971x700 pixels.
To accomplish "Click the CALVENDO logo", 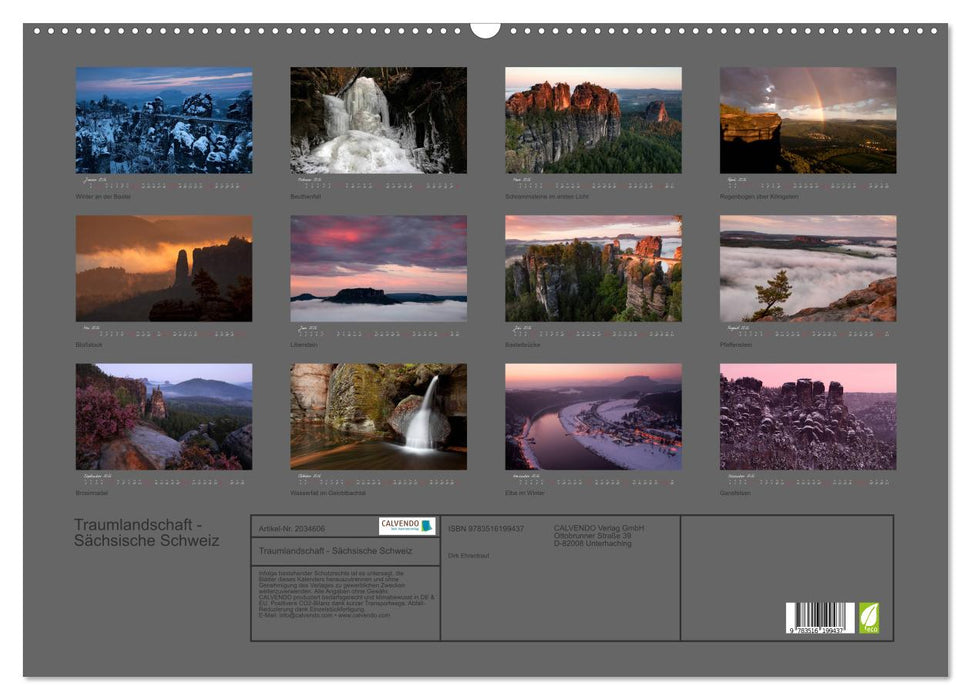I will [406, 526].
